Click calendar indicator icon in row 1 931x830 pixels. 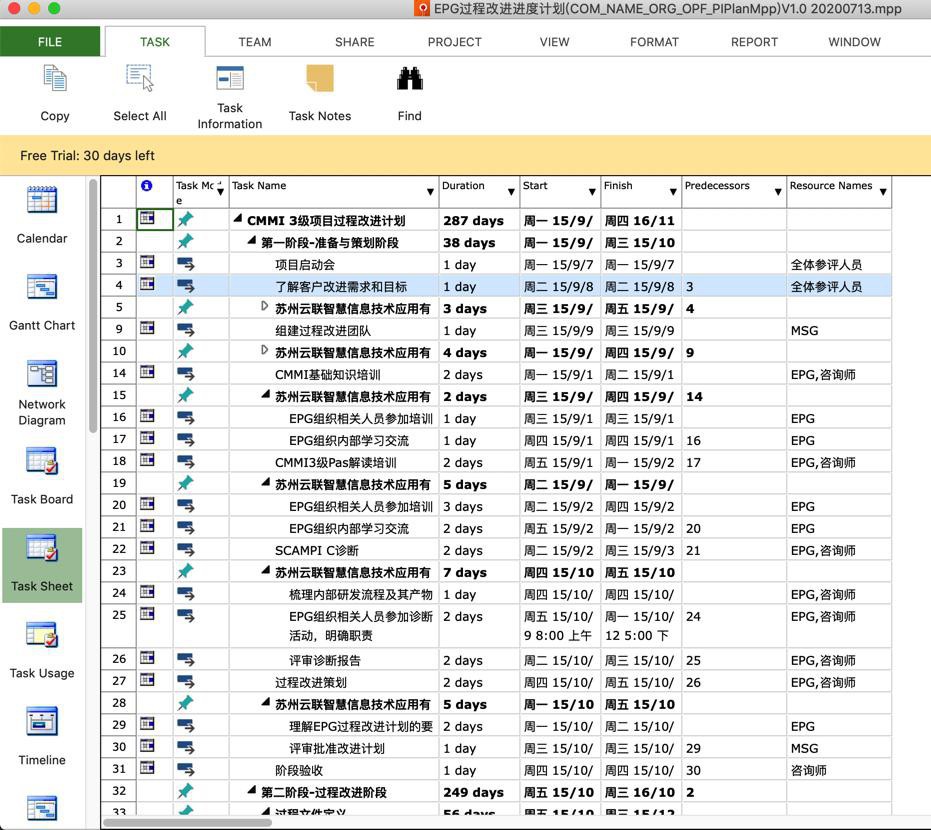click(147, 218)
